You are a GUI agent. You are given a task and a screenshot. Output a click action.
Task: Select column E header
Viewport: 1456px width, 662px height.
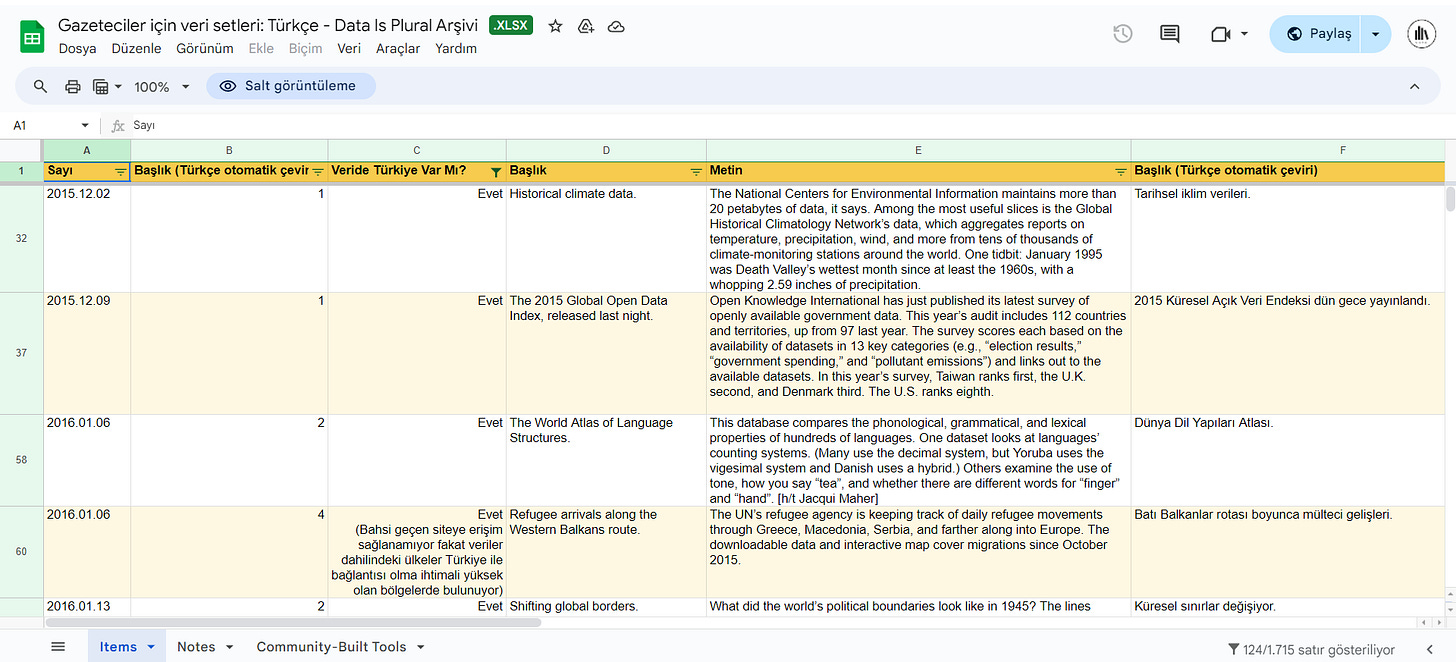tap(918, 150)
